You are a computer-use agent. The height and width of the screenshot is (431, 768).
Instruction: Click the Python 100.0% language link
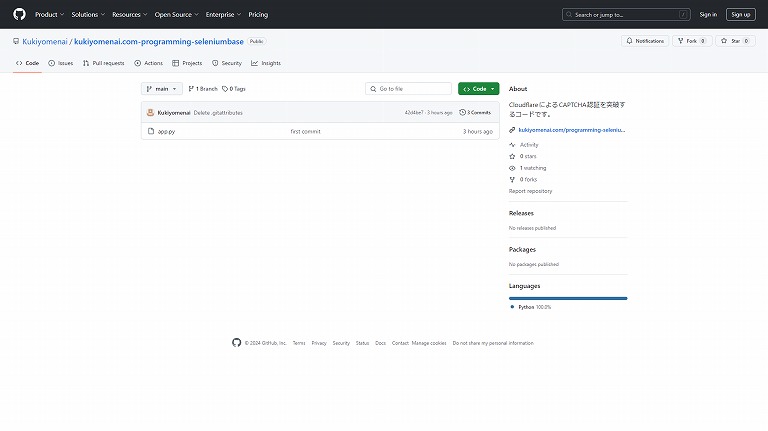[x=531, y=307]
